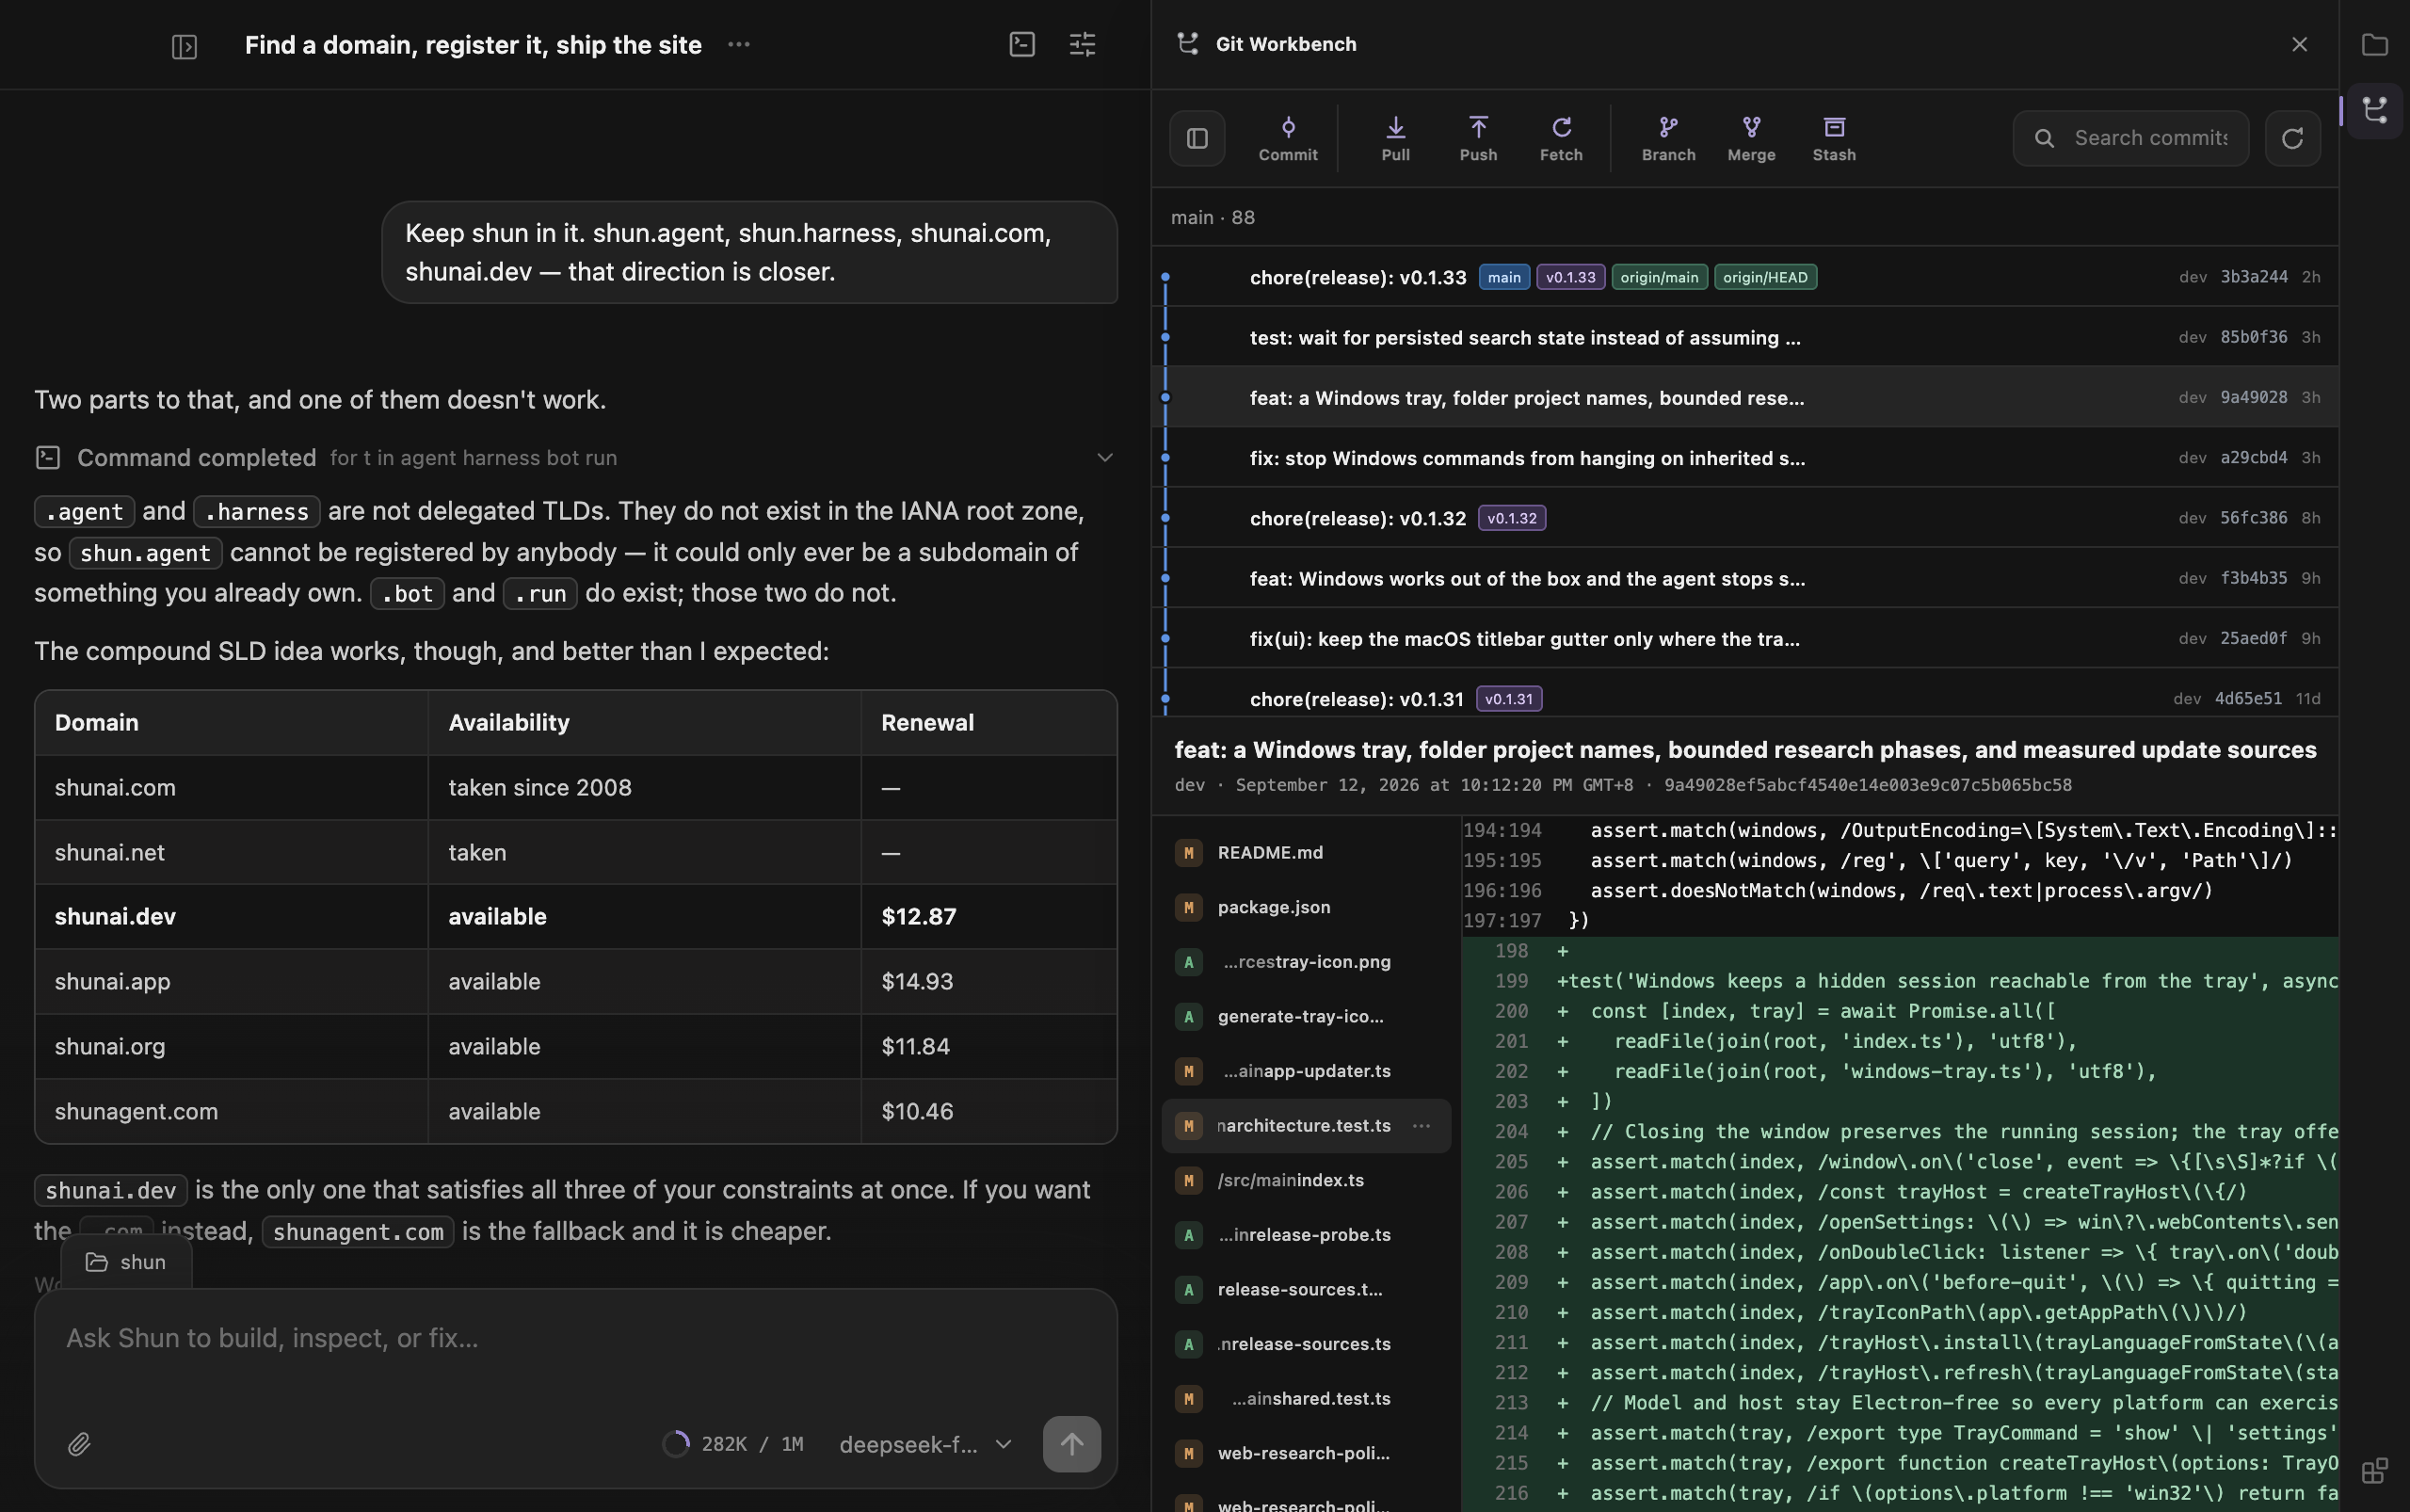
Task: Open release-sources.t... added file
Action: 1305,1289
